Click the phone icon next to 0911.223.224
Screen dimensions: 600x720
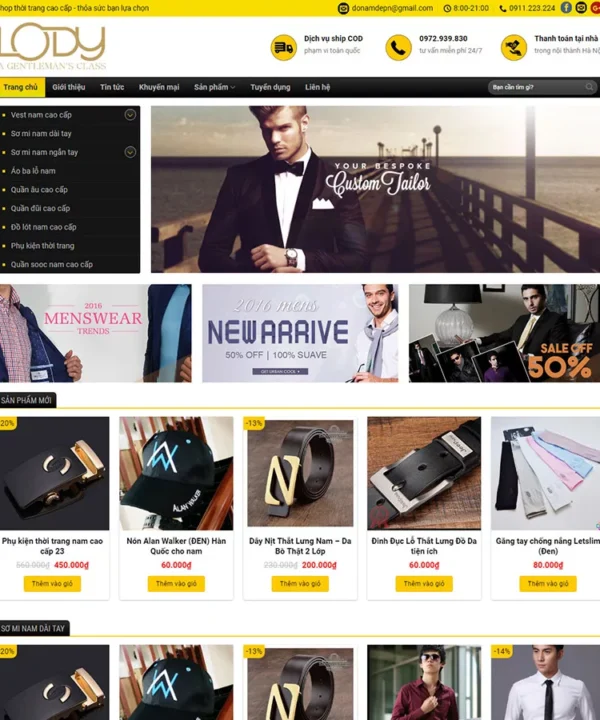503,8
